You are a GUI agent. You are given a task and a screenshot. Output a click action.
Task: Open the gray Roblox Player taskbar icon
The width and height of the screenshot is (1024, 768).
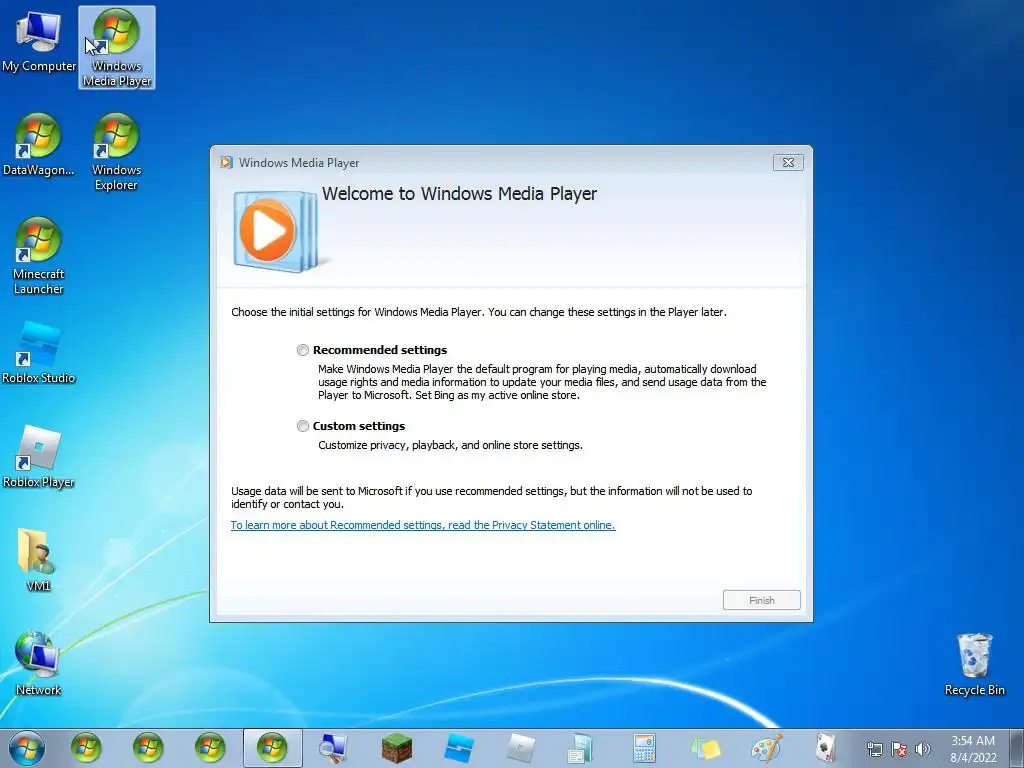pos(520,748)
